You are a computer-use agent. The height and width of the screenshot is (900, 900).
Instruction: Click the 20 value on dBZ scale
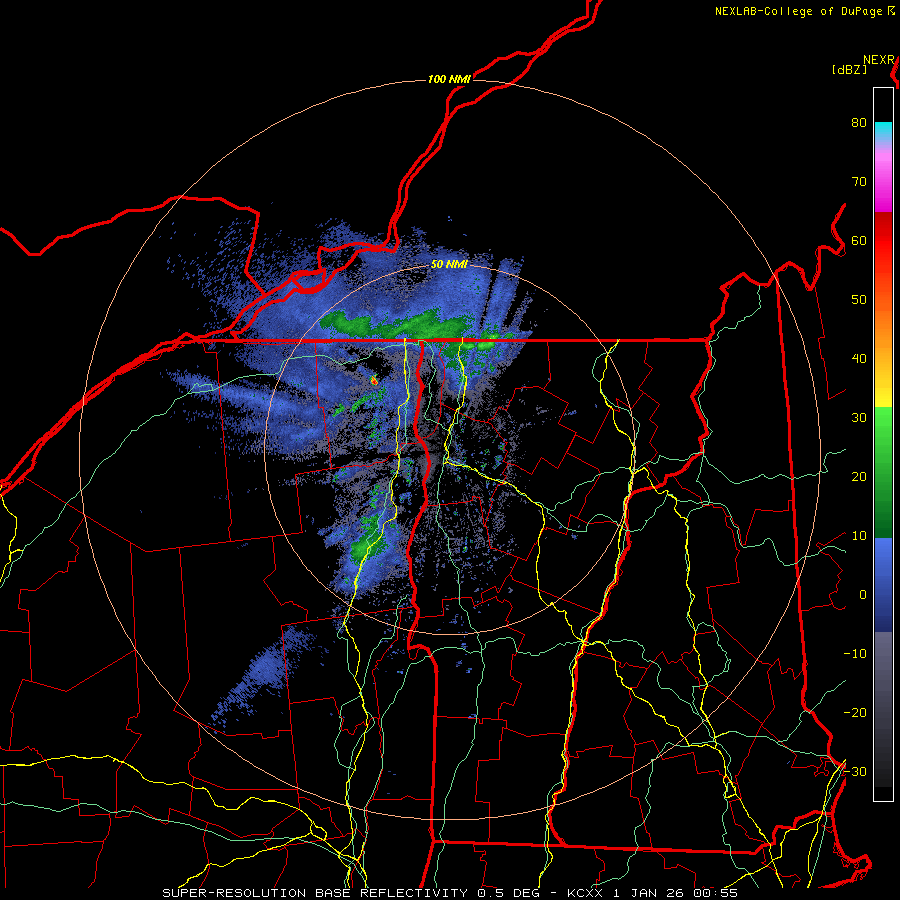[x=859, y=477]
